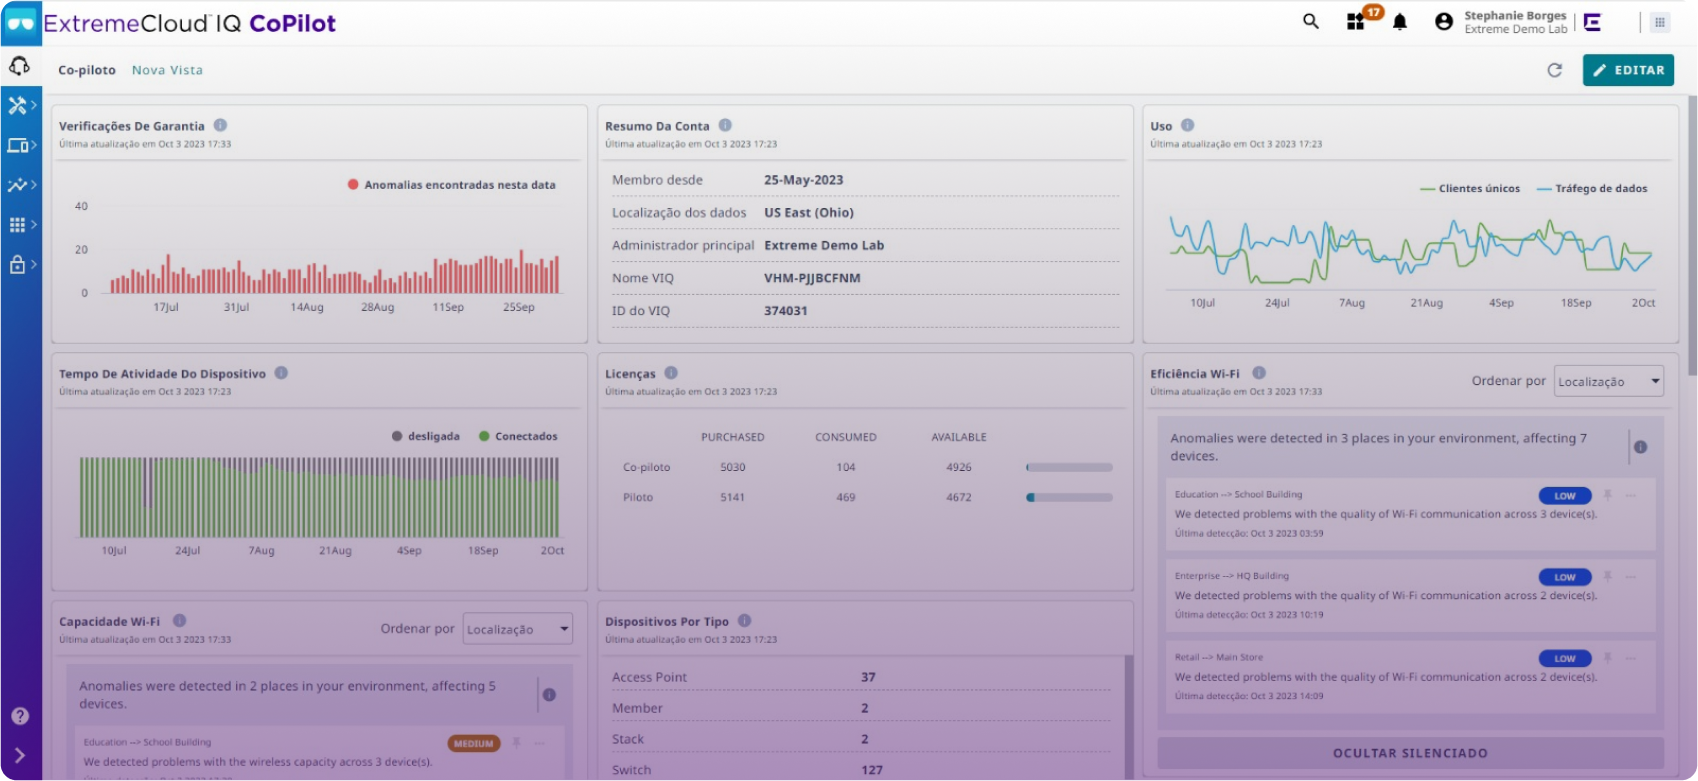Toggle the Conectados legend item
The image size is (1698, 781).
pyautogui.click(x=518, y=436)
